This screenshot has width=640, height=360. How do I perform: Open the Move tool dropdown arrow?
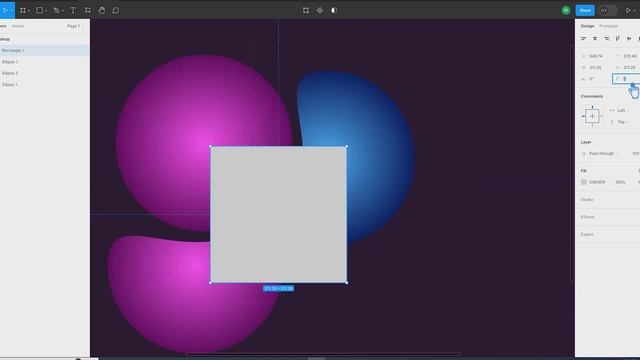12,11
